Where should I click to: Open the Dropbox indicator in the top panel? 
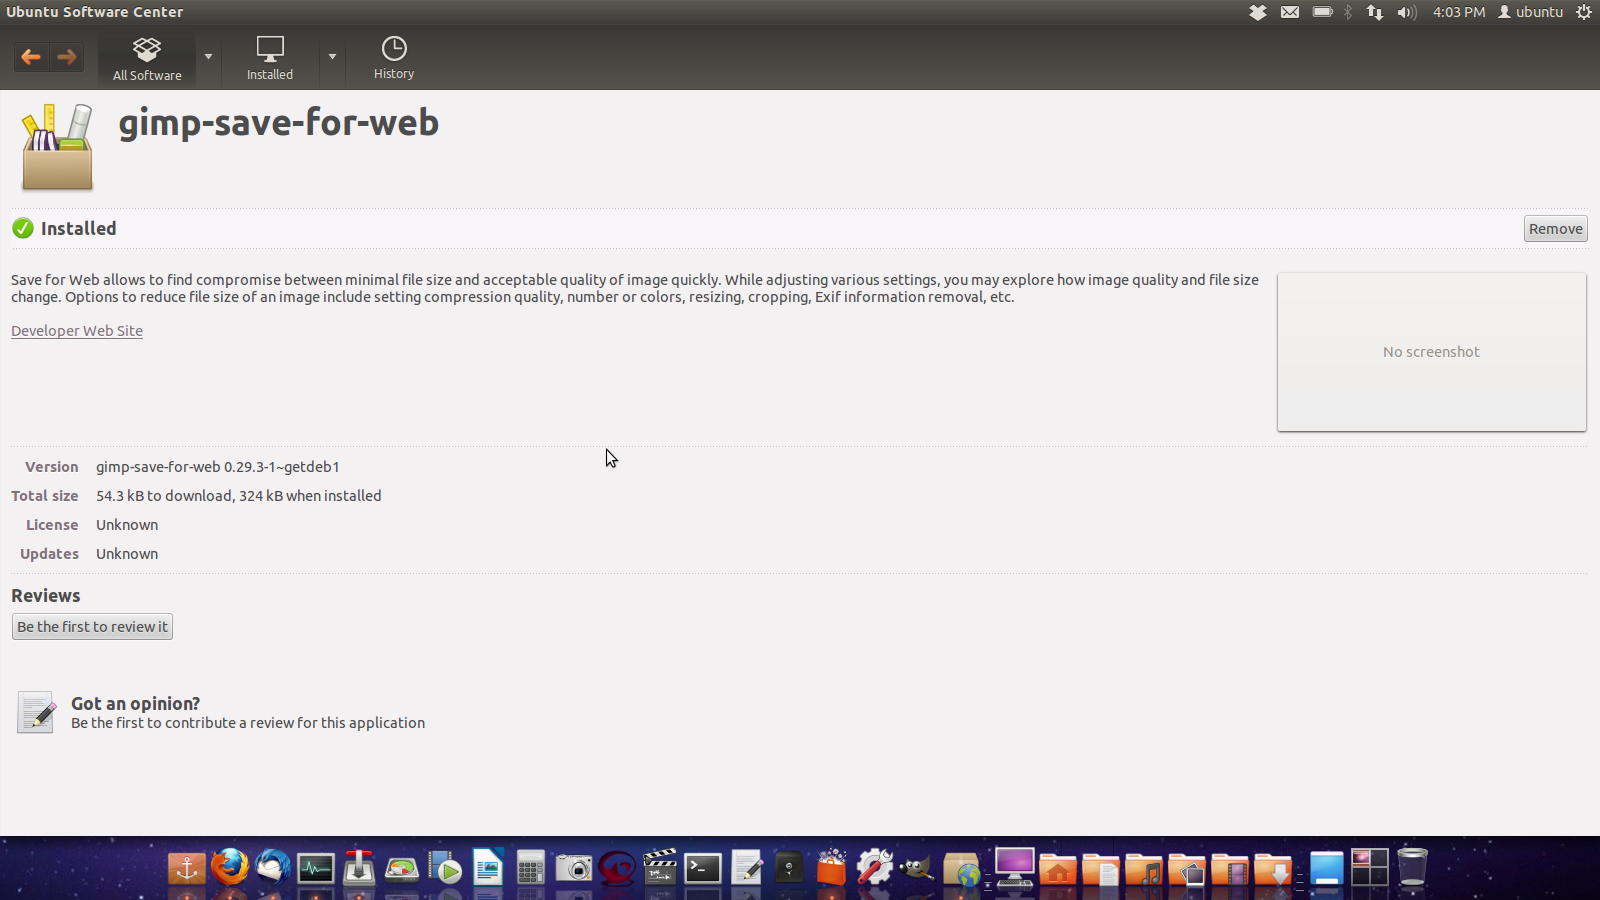1258,12
